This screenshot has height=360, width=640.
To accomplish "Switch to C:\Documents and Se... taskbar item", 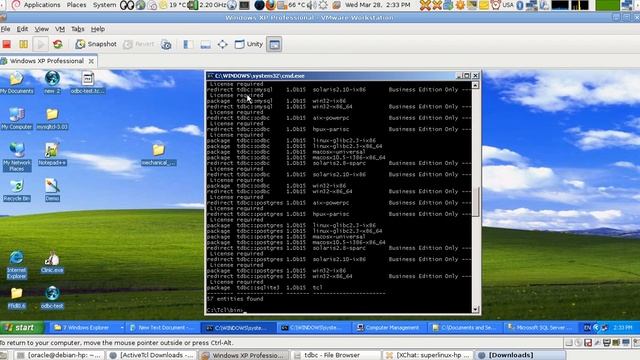I will tap(465, 327).
